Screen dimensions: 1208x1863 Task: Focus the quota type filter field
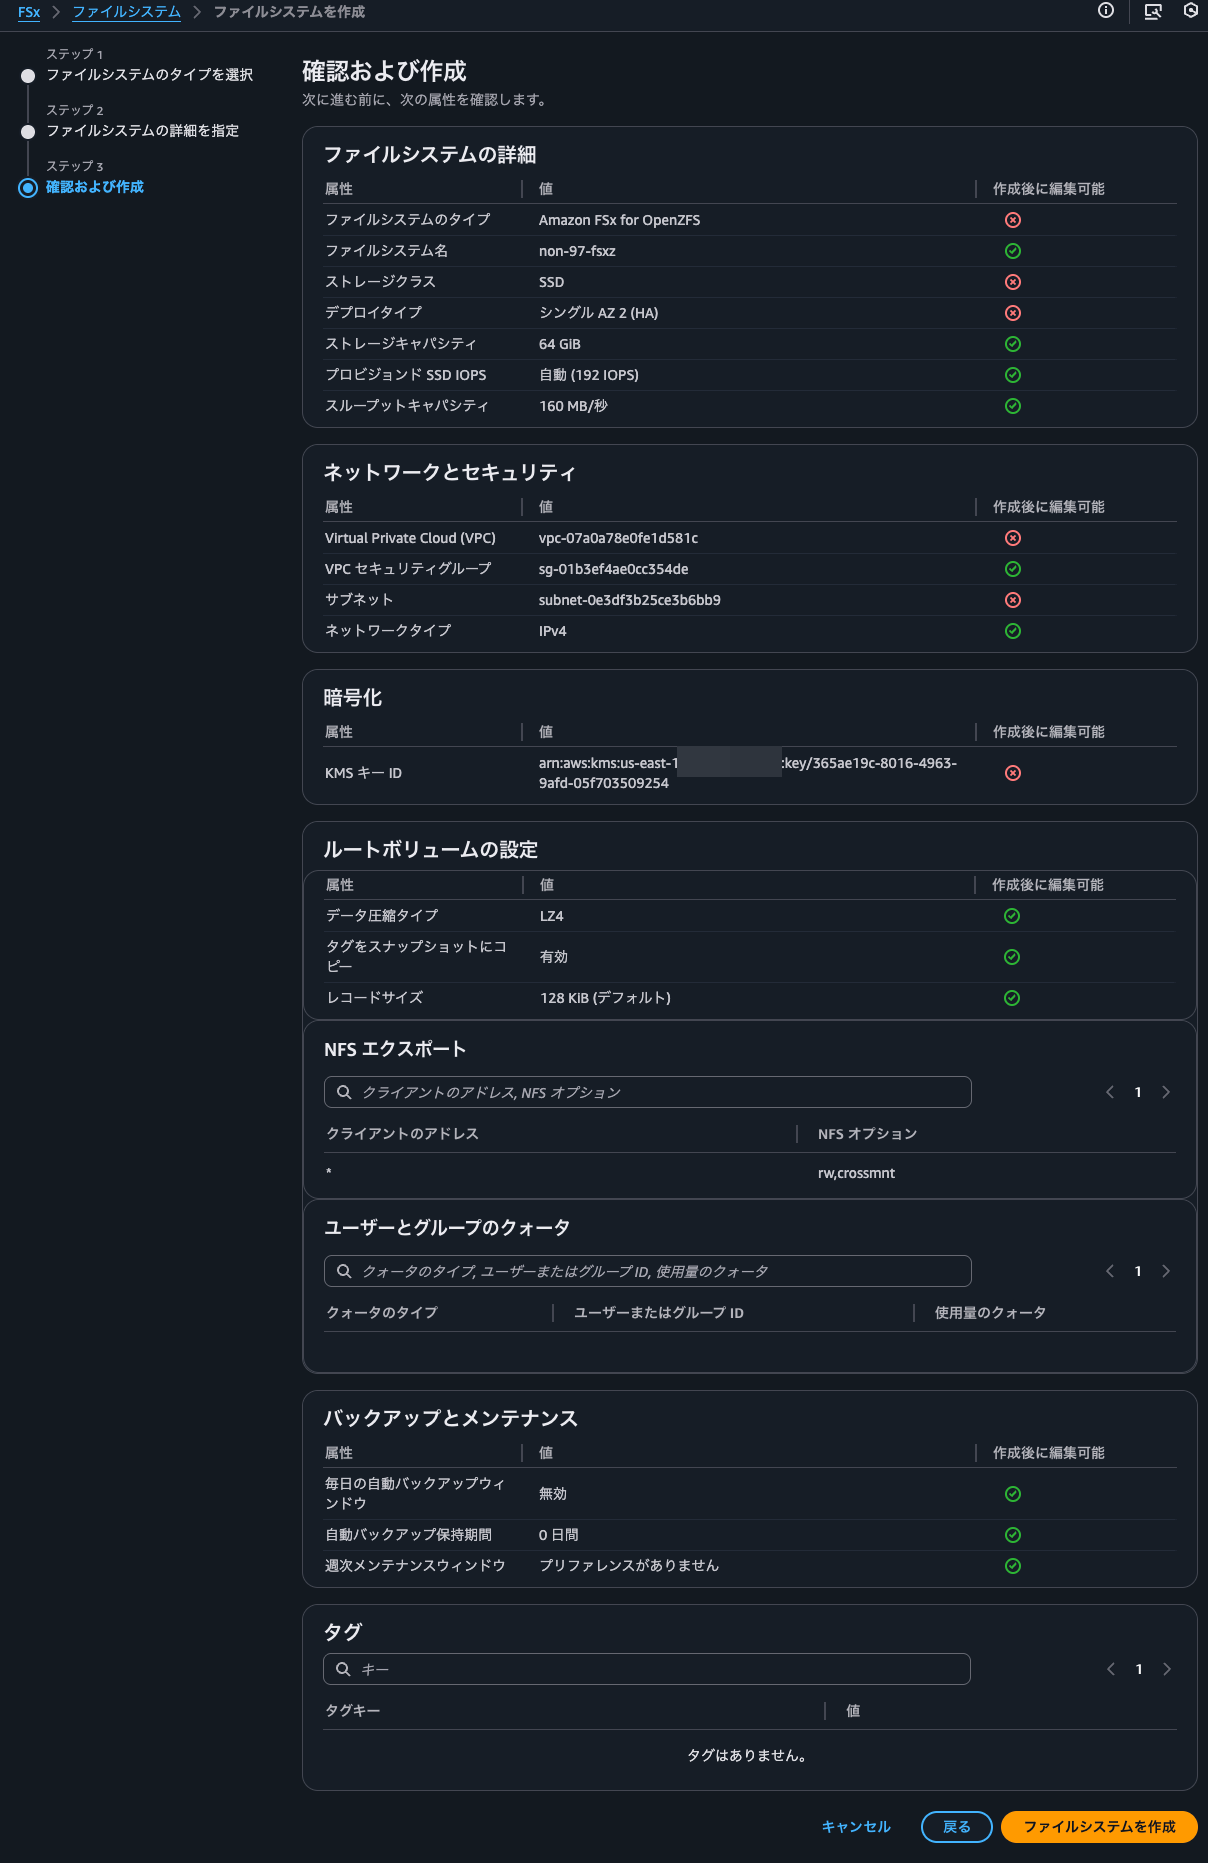pyautogui.click(x=648, y=1271)
